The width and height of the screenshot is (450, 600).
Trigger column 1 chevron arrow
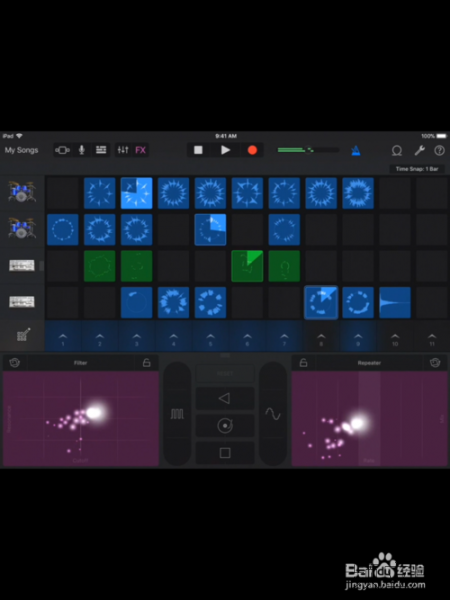click(x=63, y=337)
